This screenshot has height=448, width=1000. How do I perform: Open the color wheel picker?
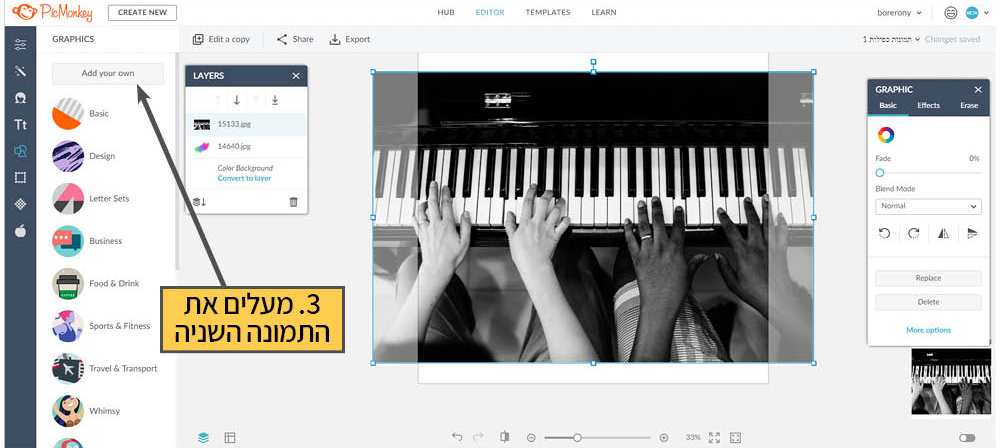(x=885, y=134)
